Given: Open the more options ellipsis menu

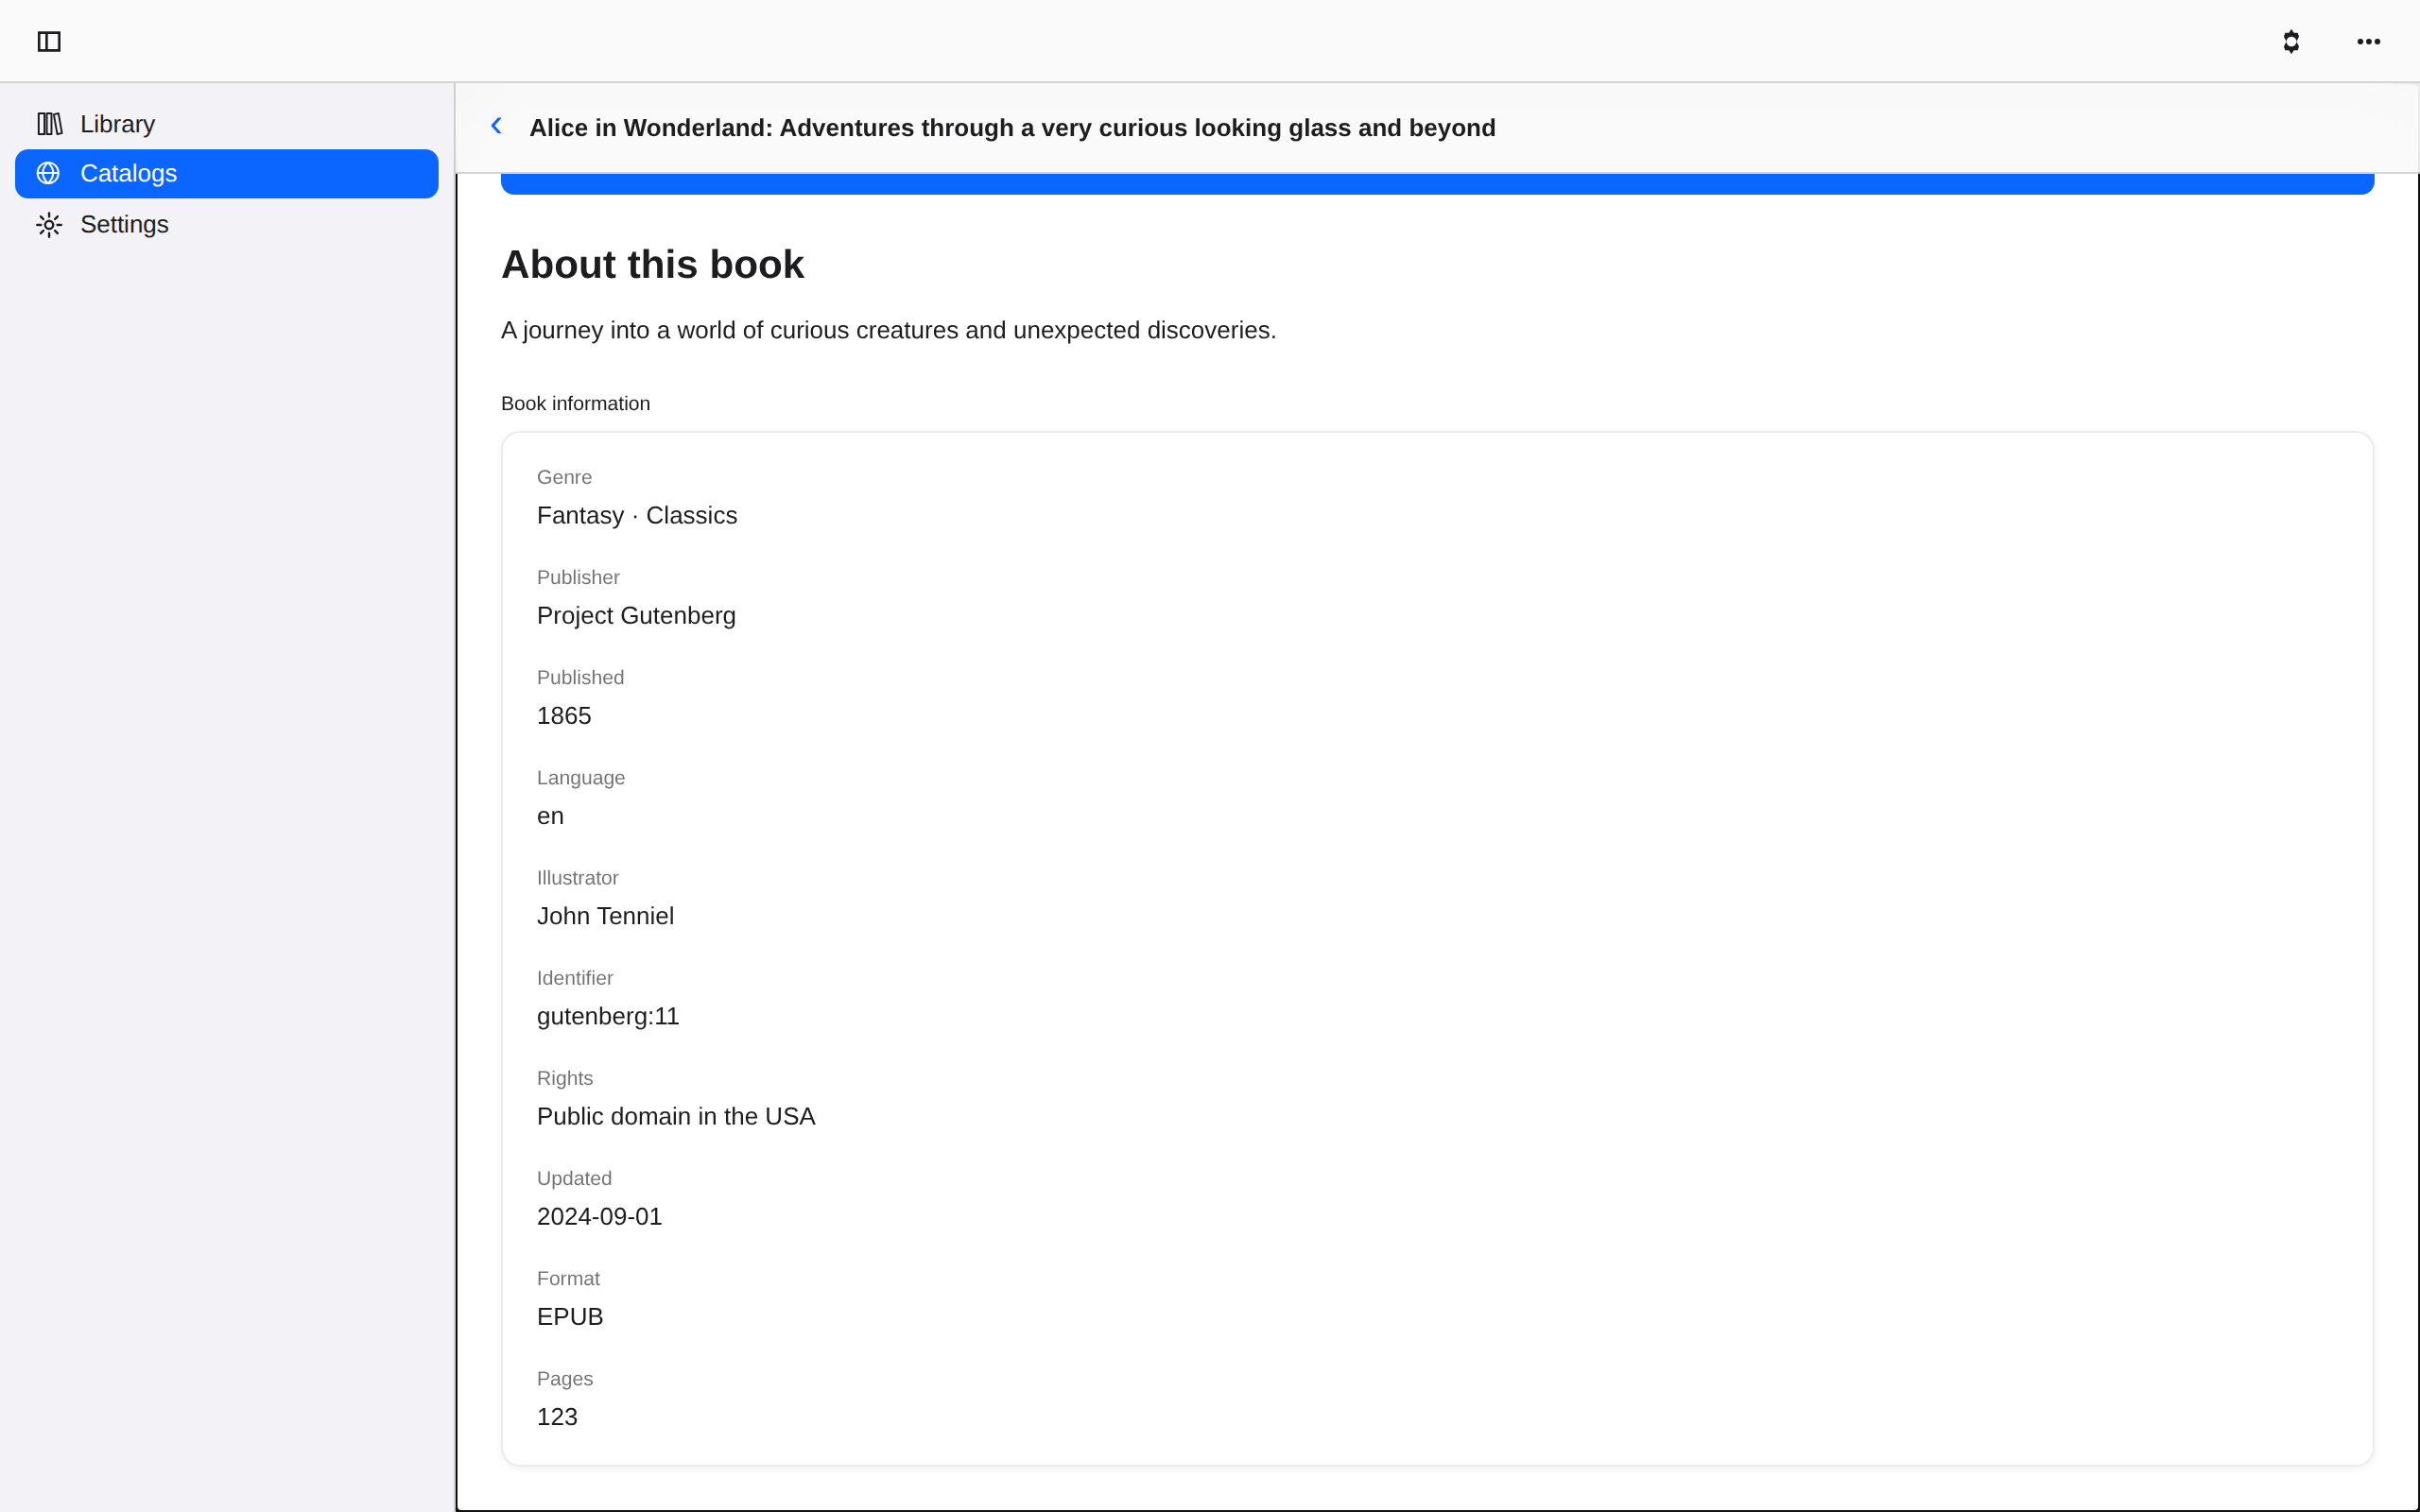Looking at the screenshot, I should pyautogui.click(x=2368, y=41).
